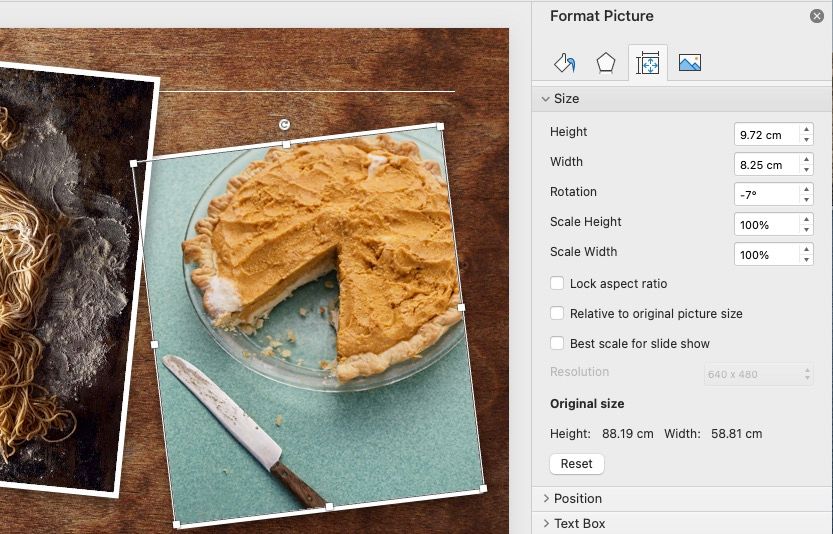Click the top-left corner handle of pie picture

133,164
